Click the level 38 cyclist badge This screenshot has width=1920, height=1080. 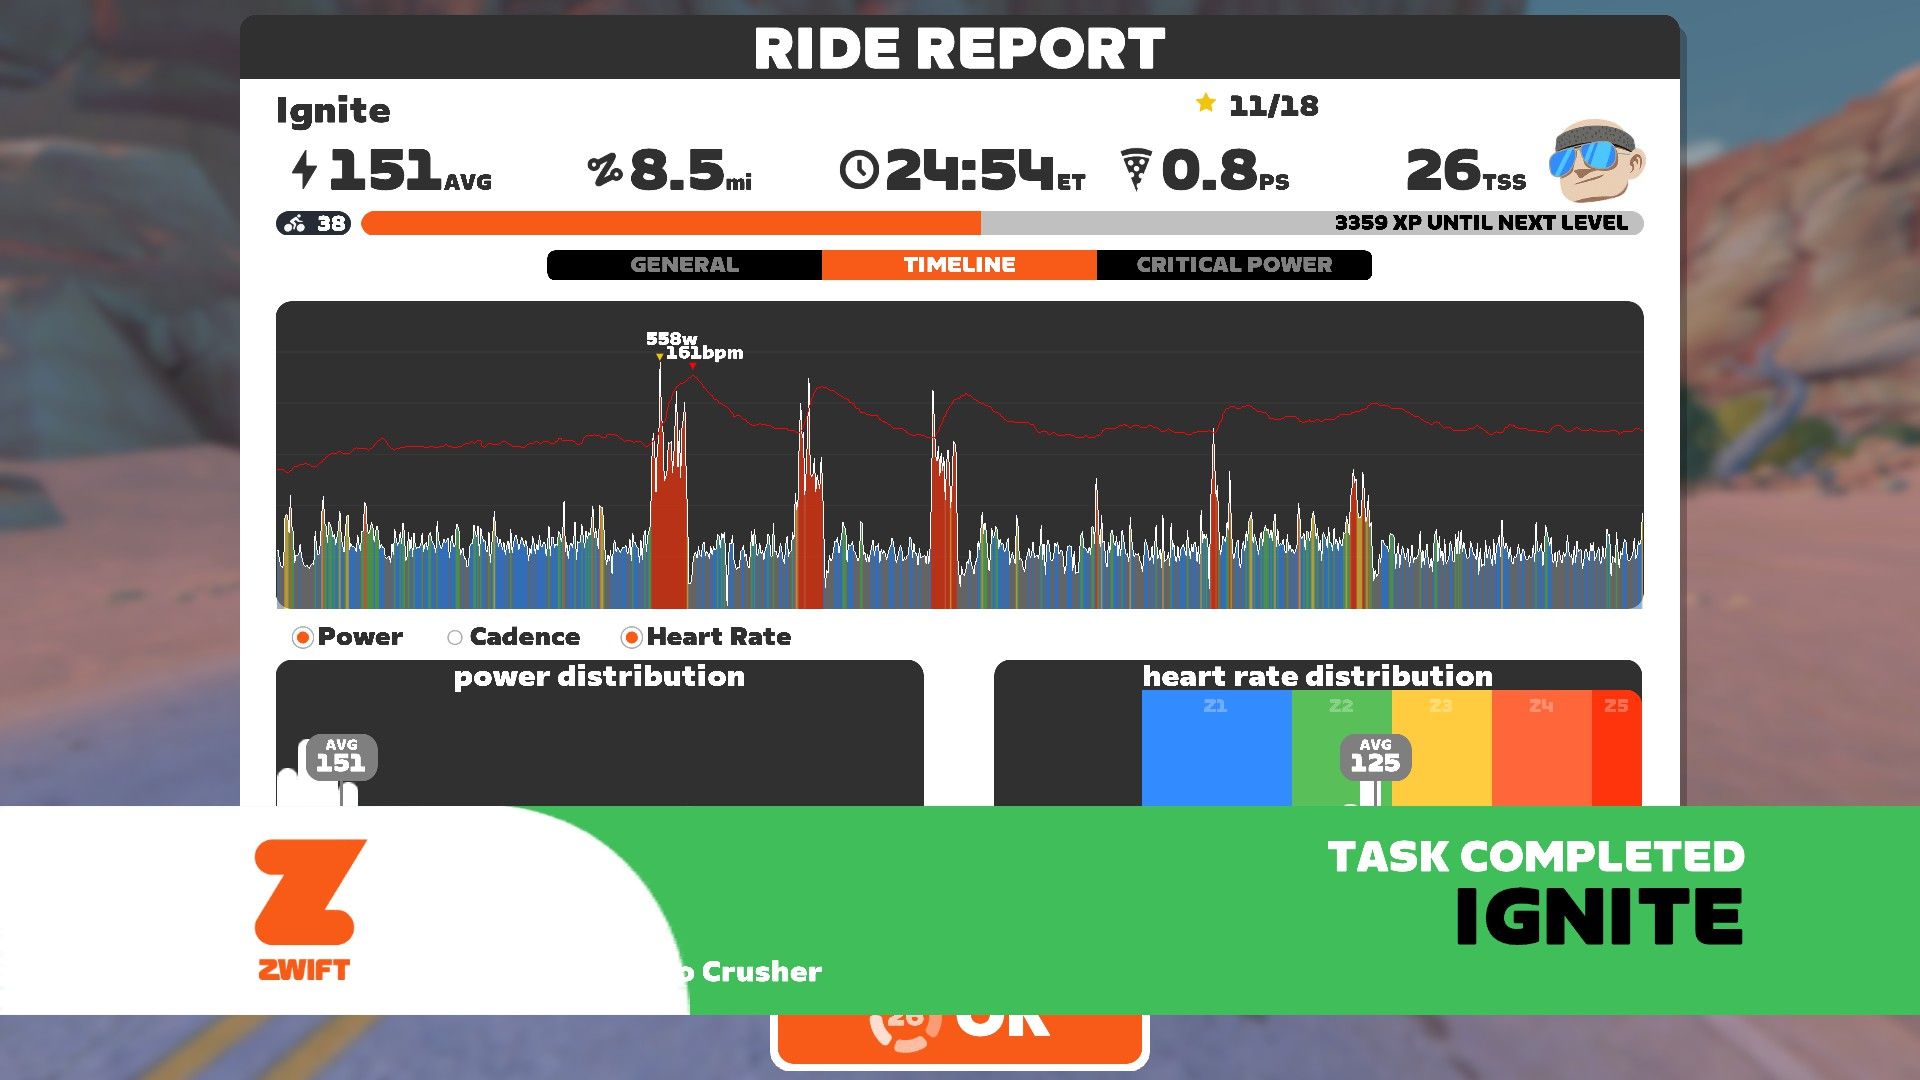pyautogui.click(x=313, y=223)
